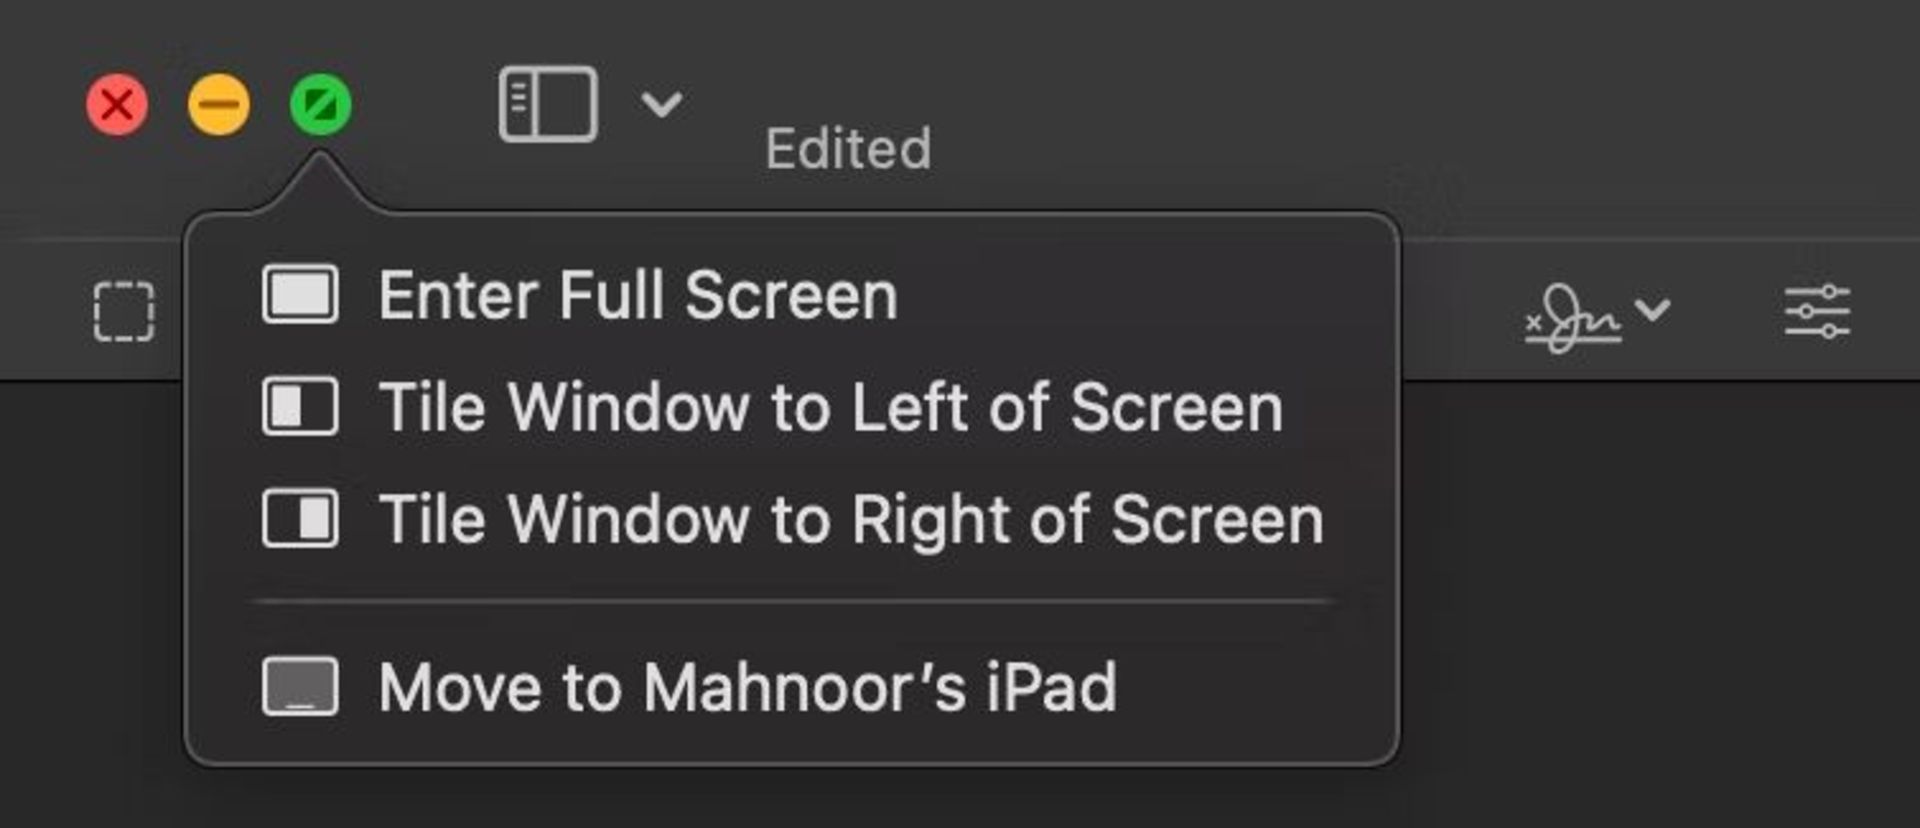This screenshot has height=828, width=1920.
Task: Minimize the window with the yellow button
Action: pyautogui.click(x=219, y=105)
